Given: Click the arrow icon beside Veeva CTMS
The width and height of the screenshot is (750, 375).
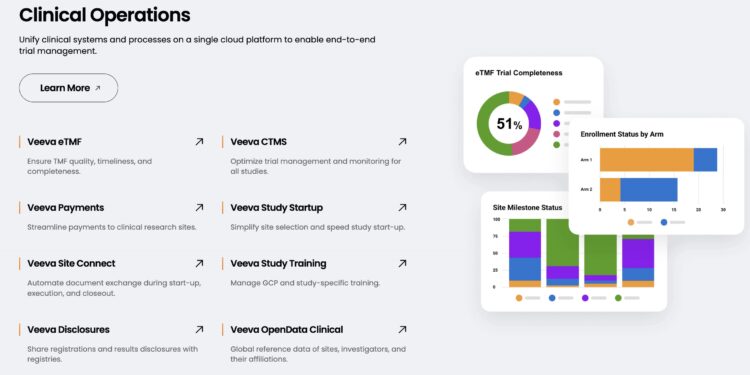Looking at the screenshot, I should click(x=402, y=142).
